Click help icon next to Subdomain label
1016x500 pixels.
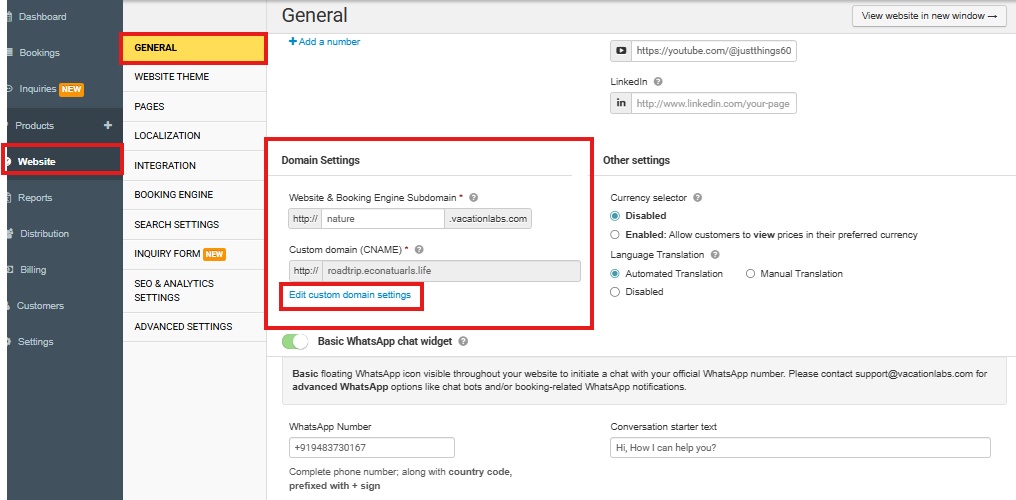tap(474, 198)
